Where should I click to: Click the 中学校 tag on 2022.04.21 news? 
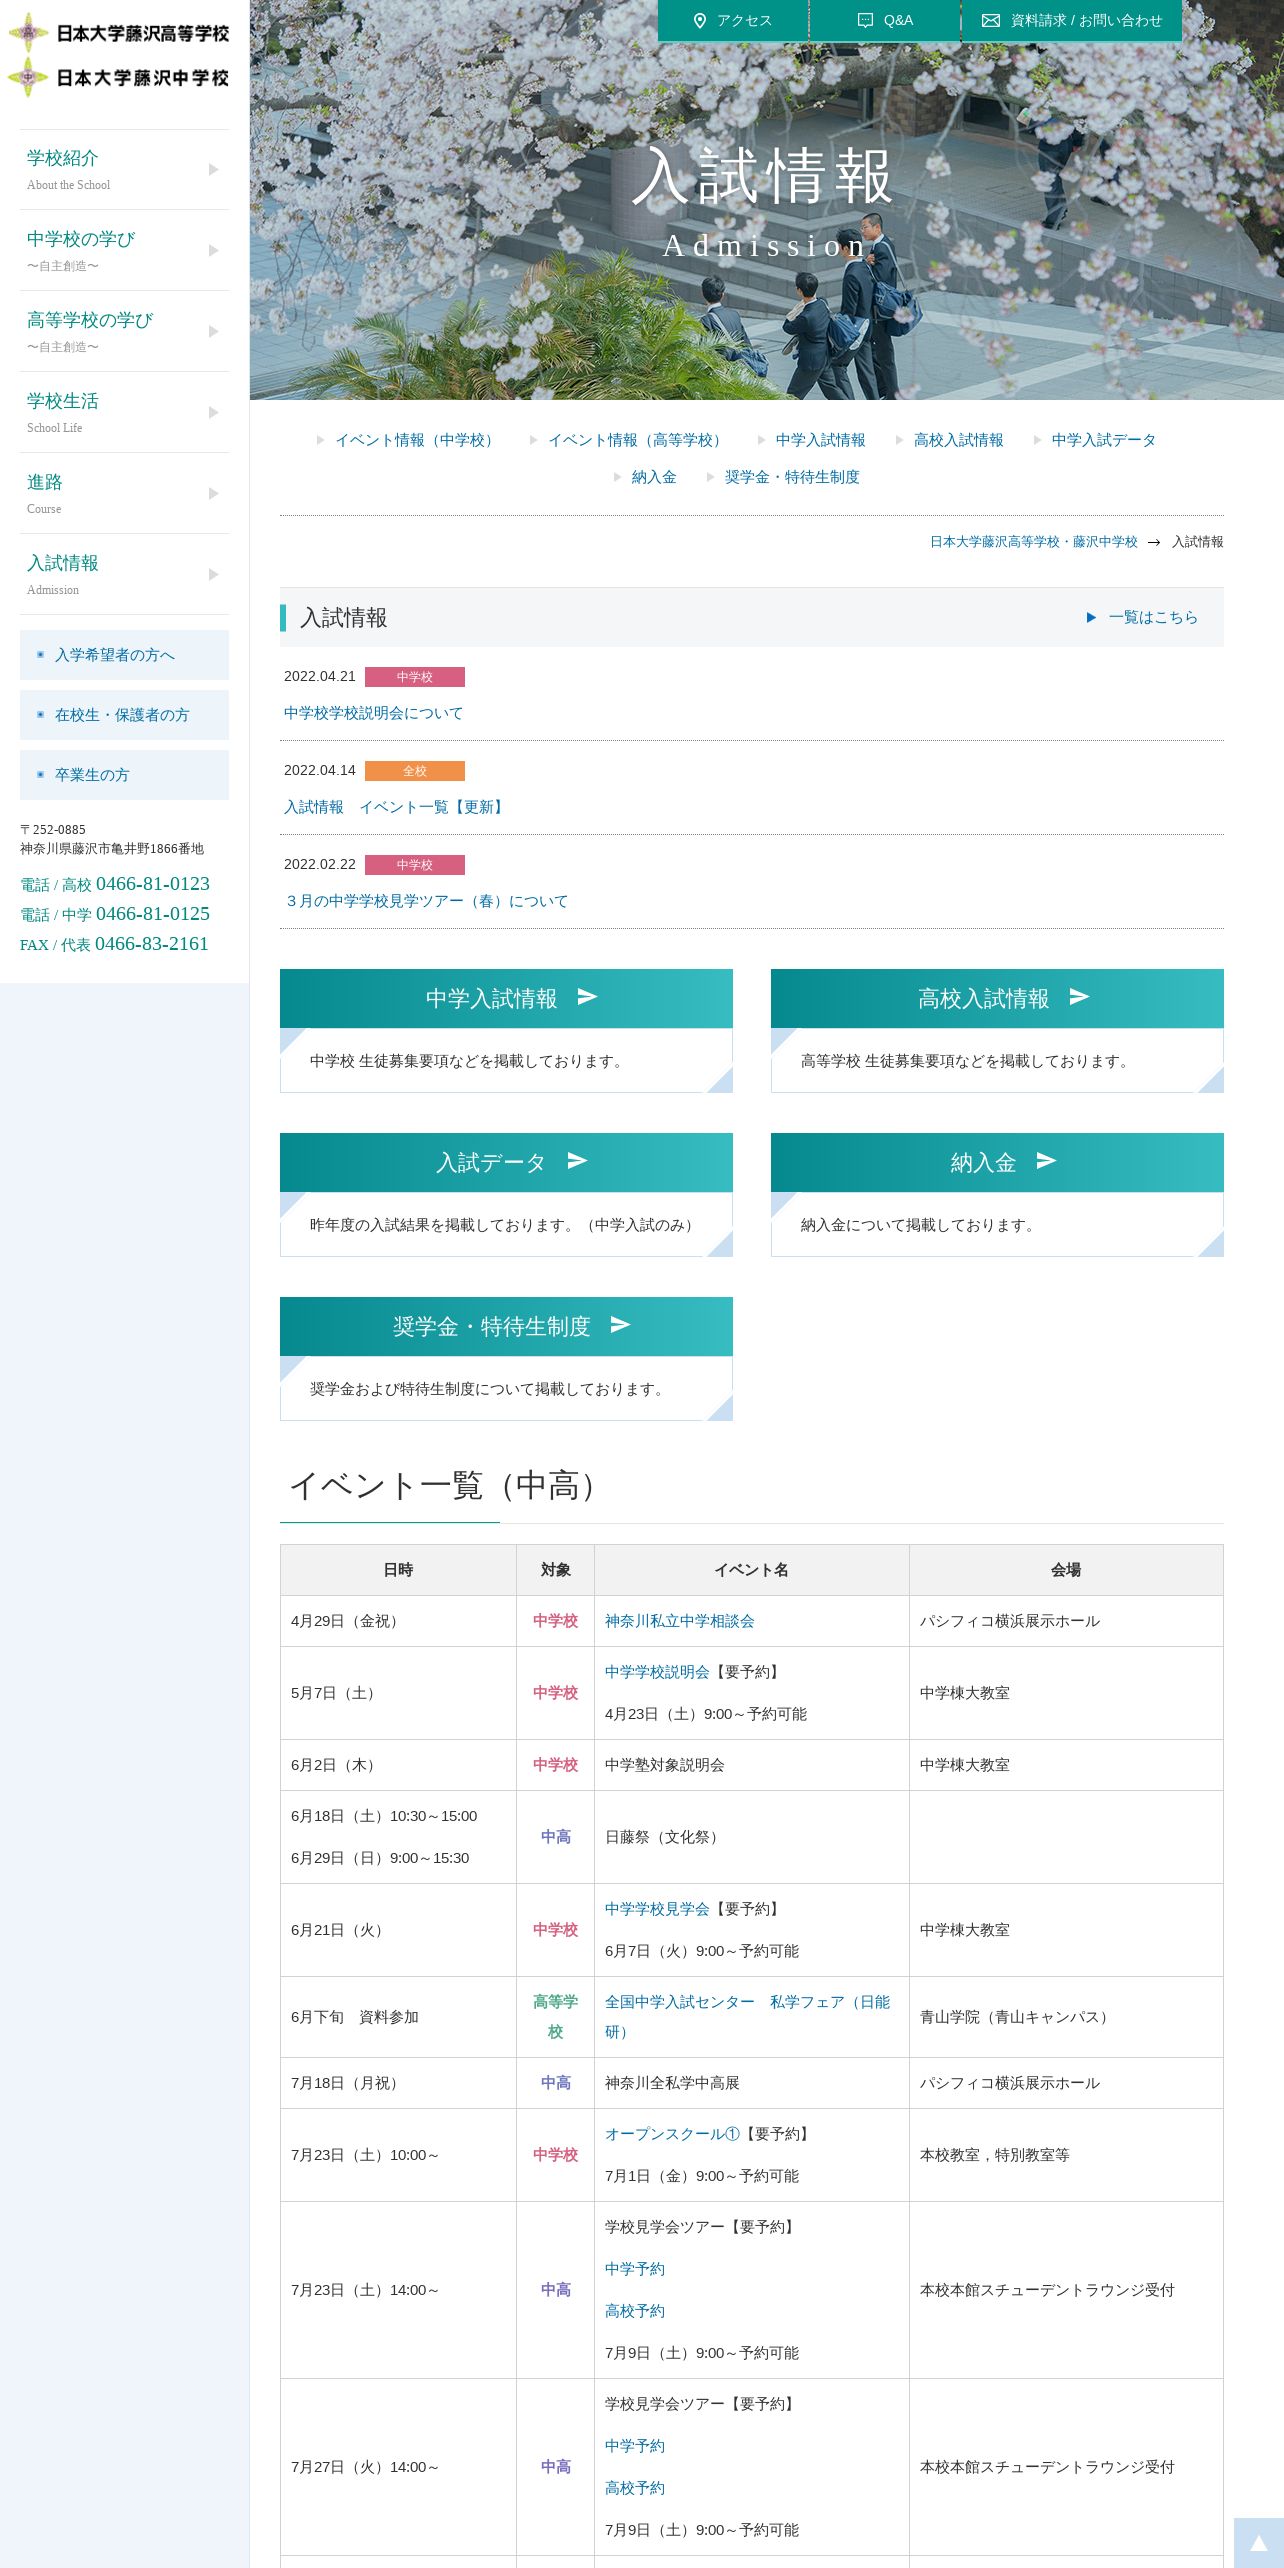[x=415, y=677]
